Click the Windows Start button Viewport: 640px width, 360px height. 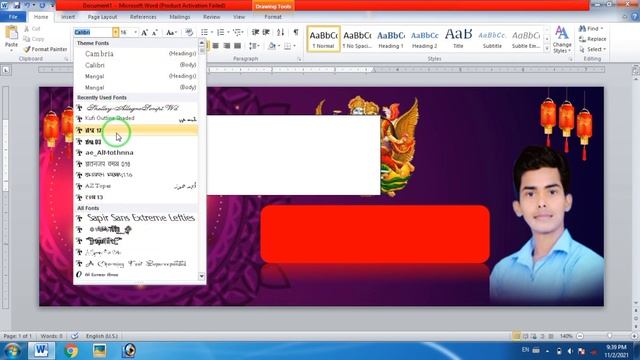(x=12, y=351)
